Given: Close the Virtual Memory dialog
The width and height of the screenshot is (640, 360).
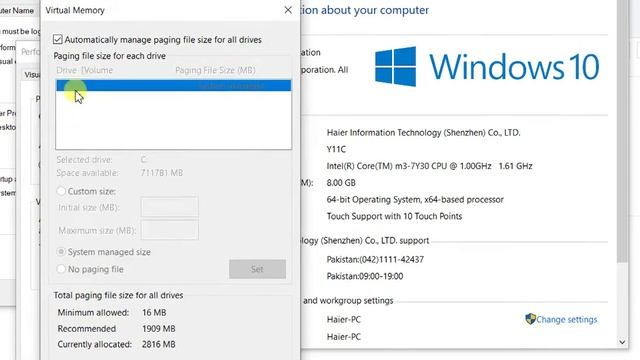Looking at the screenshot, I should click(288, 10).
